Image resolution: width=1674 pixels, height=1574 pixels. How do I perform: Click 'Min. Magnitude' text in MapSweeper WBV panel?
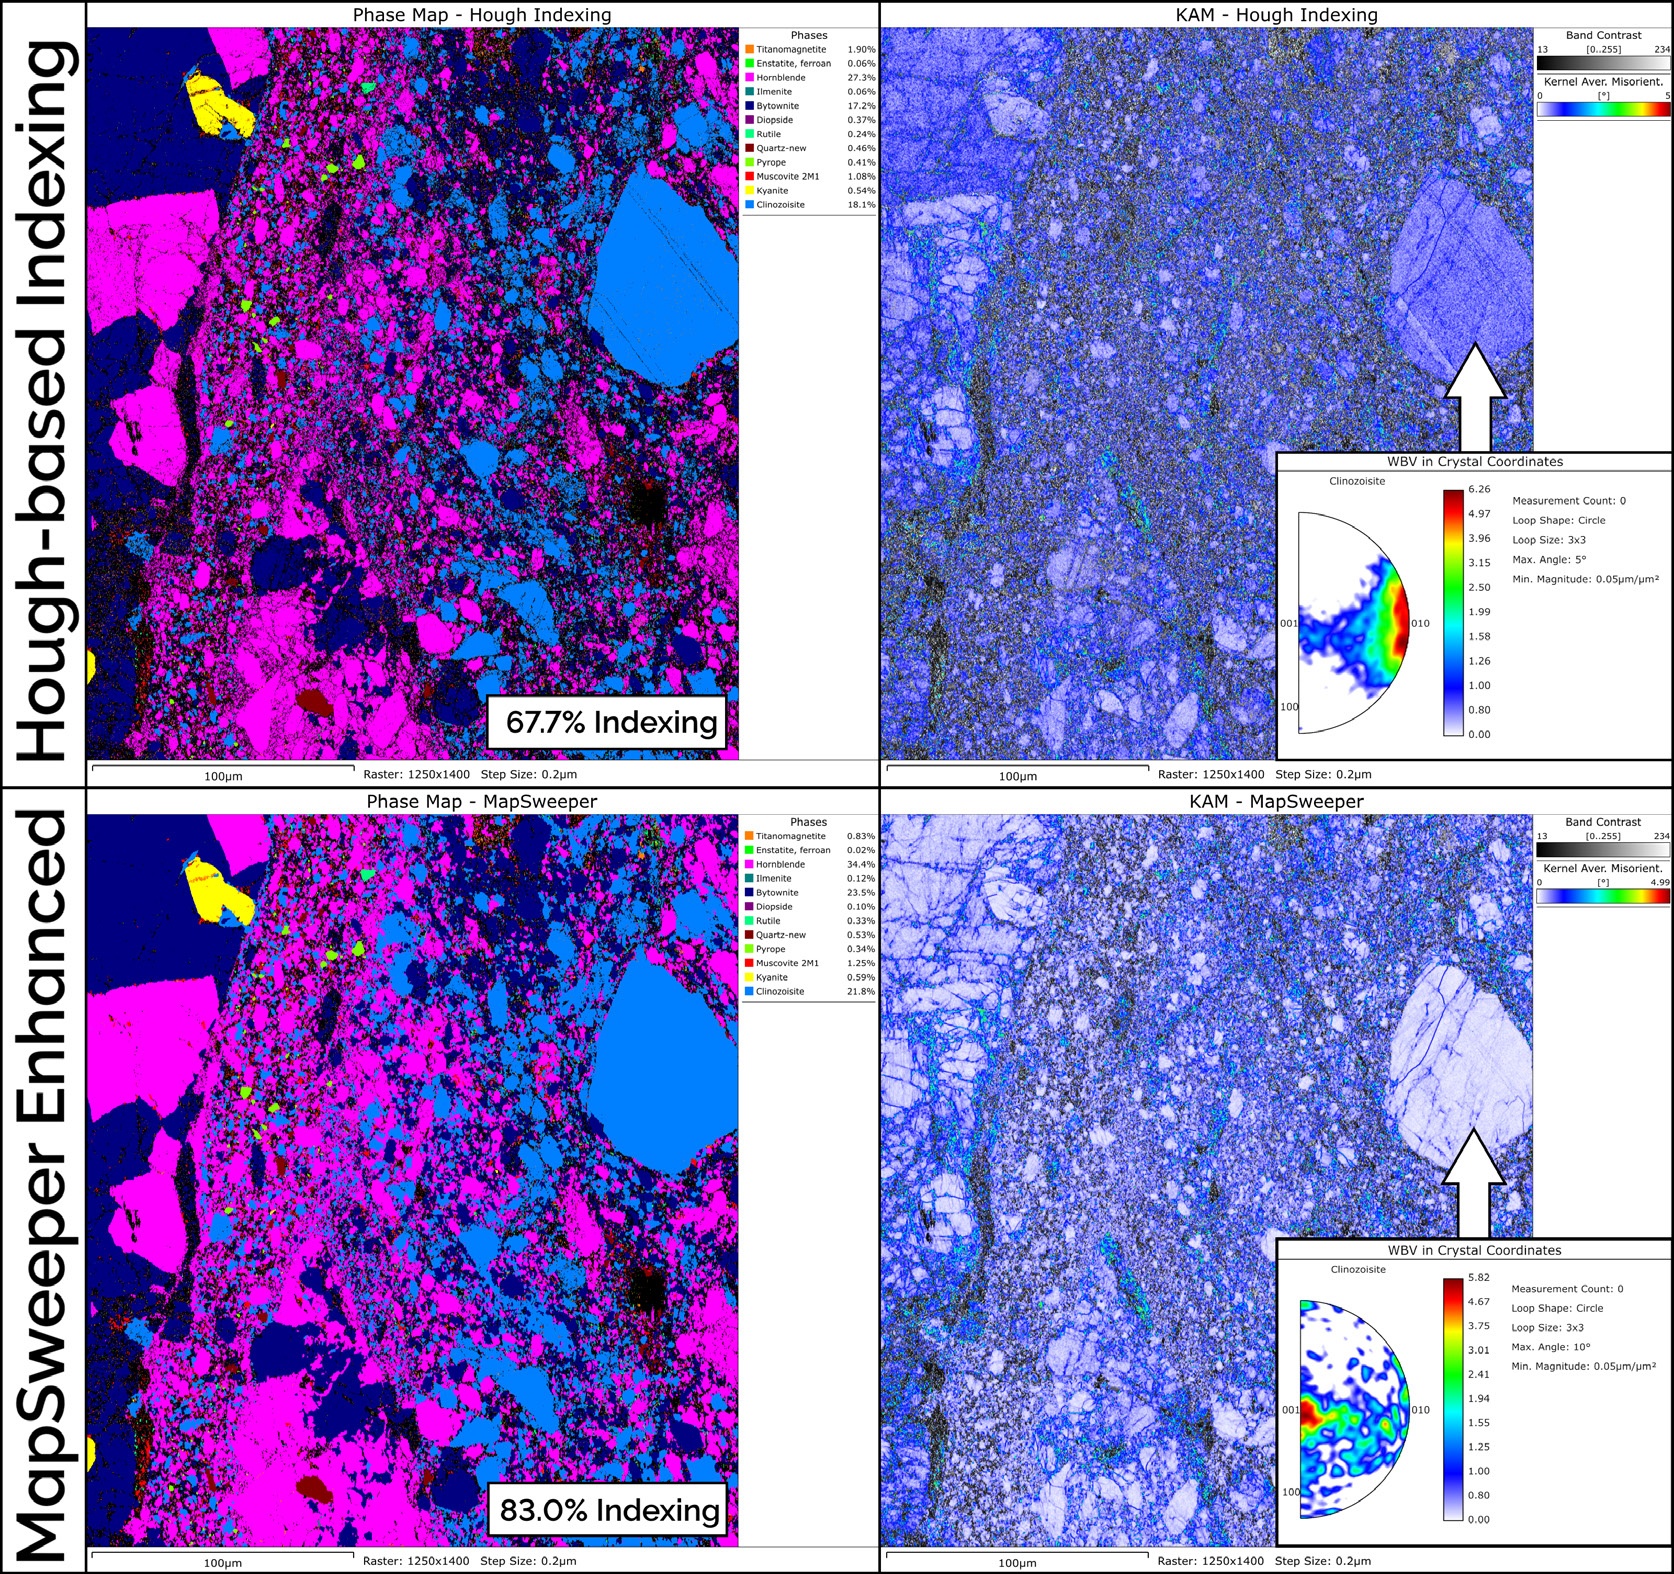tap(1584, 1366)
